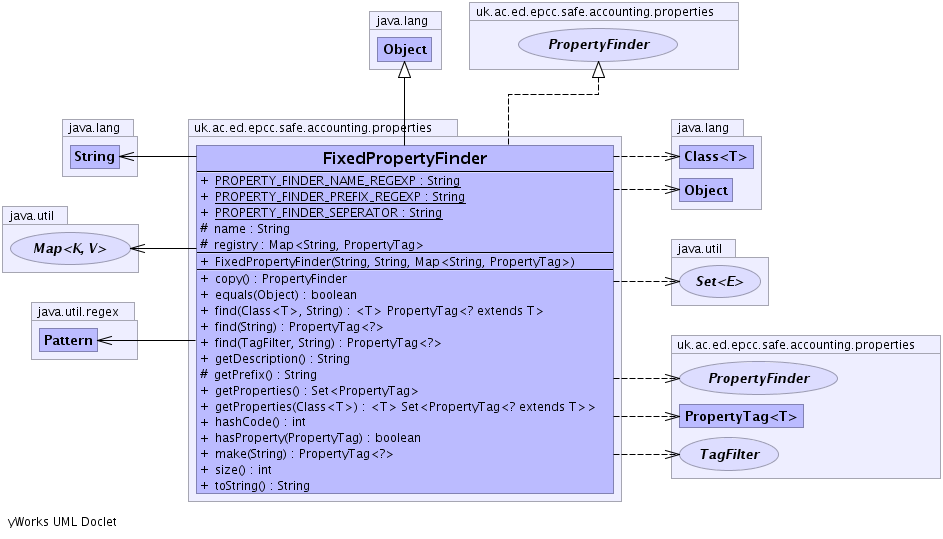The image size is (943, 539).
Task: Select the registry : Map field entry
Action: pos(318,245)
